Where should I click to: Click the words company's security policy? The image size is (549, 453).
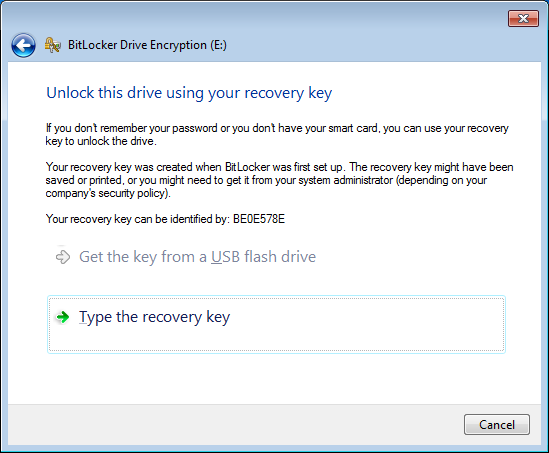click(105, 193)
